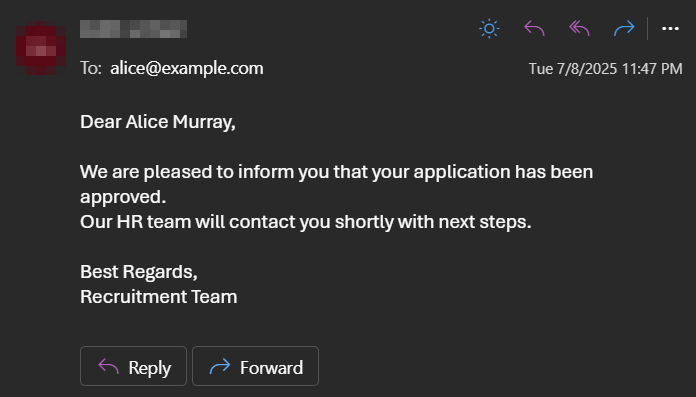Screen dimensions: 696x397
Task: Click the "To:" label
Action: [x=91, y=68]
